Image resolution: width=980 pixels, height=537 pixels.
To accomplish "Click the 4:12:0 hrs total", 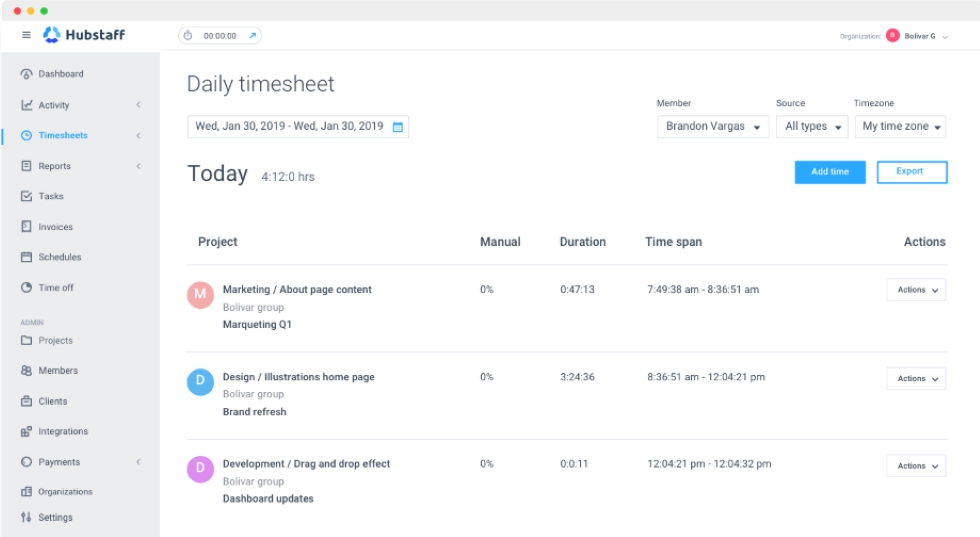I will tap(288, 177).
